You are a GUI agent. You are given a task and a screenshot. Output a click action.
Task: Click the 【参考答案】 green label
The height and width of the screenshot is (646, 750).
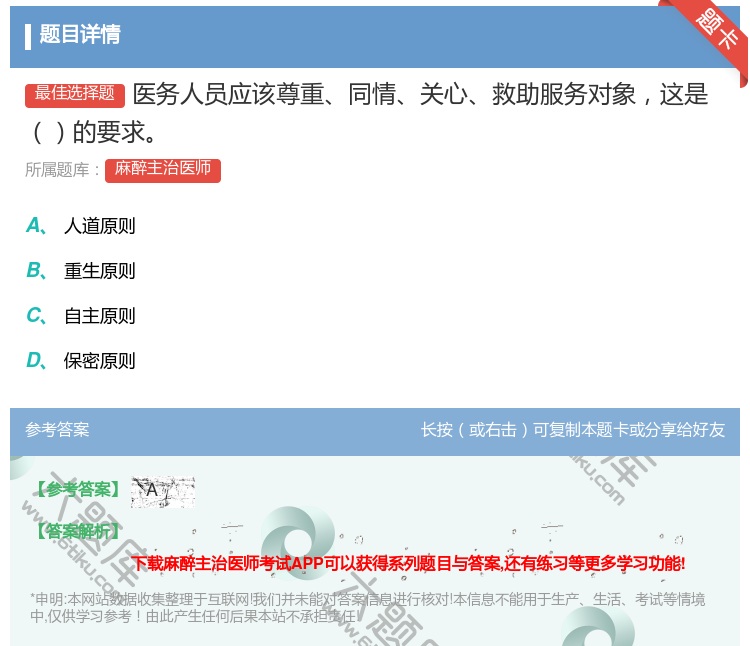coord(77,490)
